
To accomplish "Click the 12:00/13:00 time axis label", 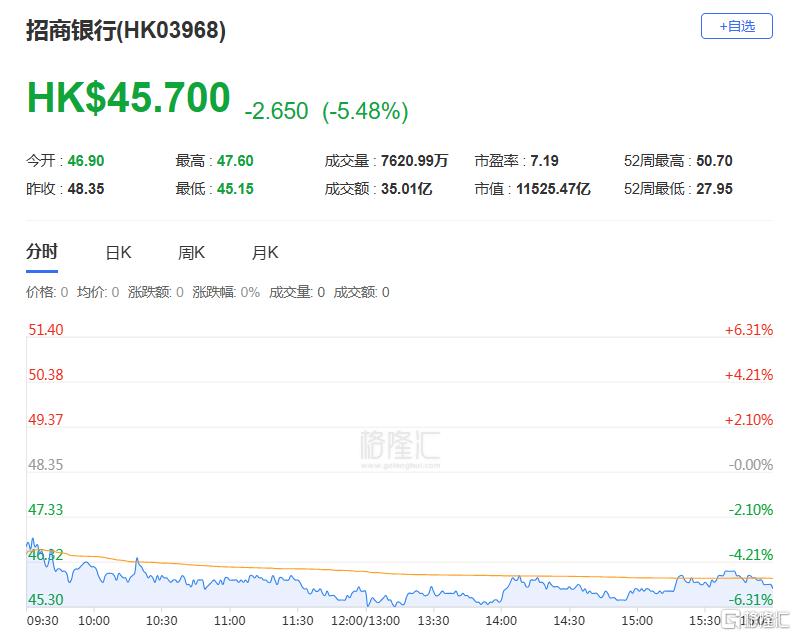I will click(366, 621).
